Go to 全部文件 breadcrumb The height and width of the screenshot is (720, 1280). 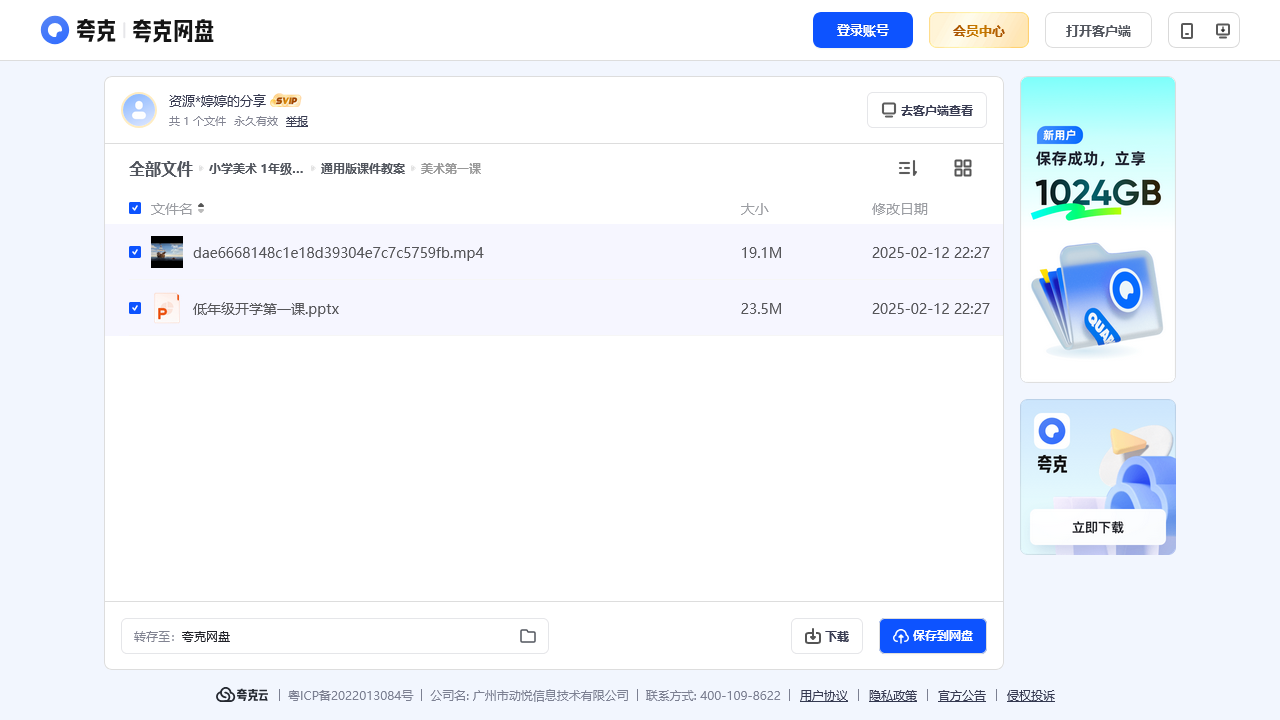click(x=161, y=169)
